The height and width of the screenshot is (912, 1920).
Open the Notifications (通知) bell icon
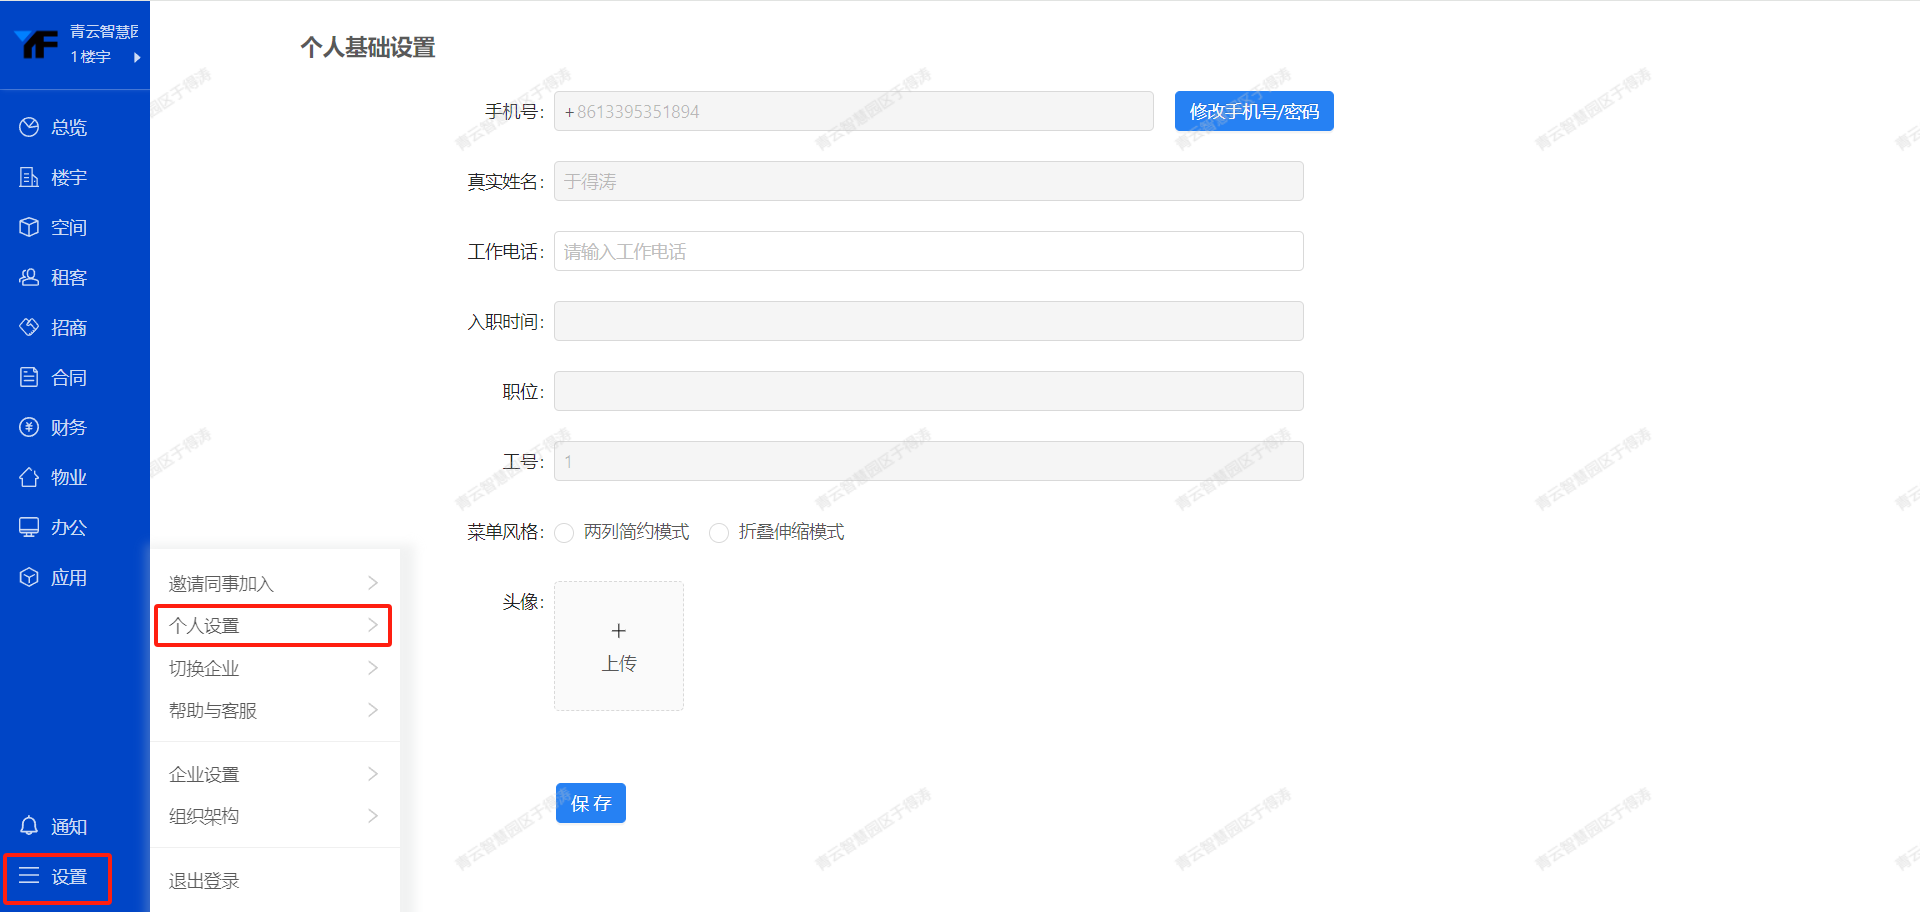(x=29, y=826)
